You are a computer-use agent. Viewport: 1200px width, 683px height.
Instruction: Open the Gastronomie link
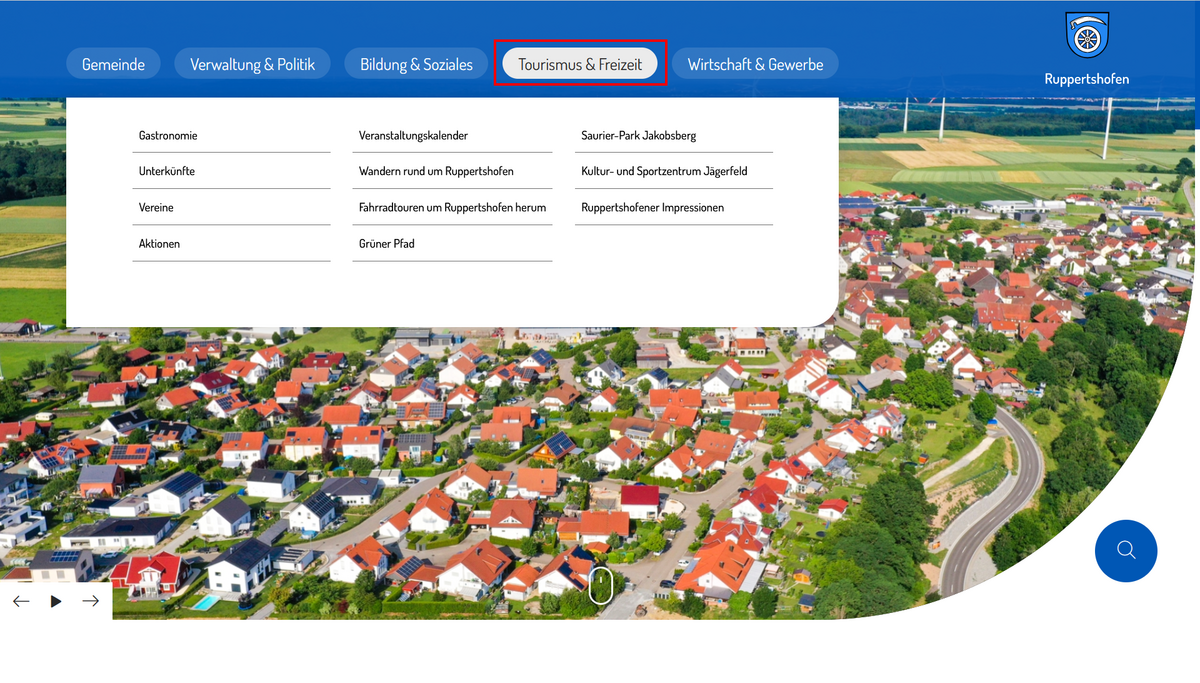(231, 135)
